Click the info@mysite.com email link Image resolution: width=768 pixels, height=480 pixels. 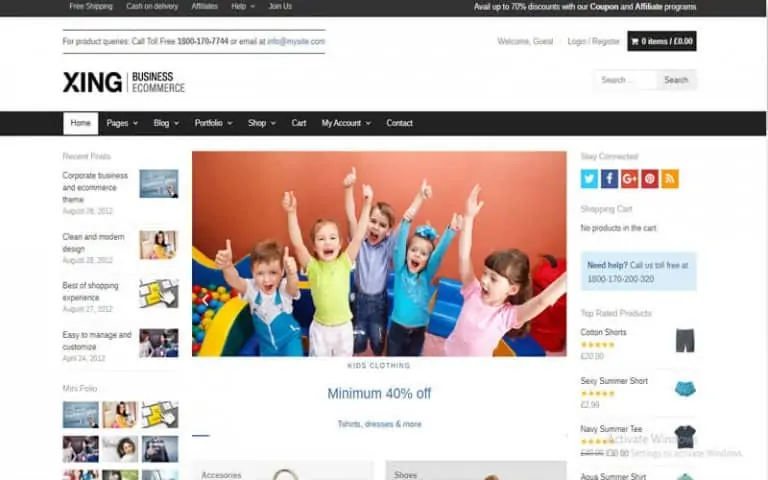[296, 42]
